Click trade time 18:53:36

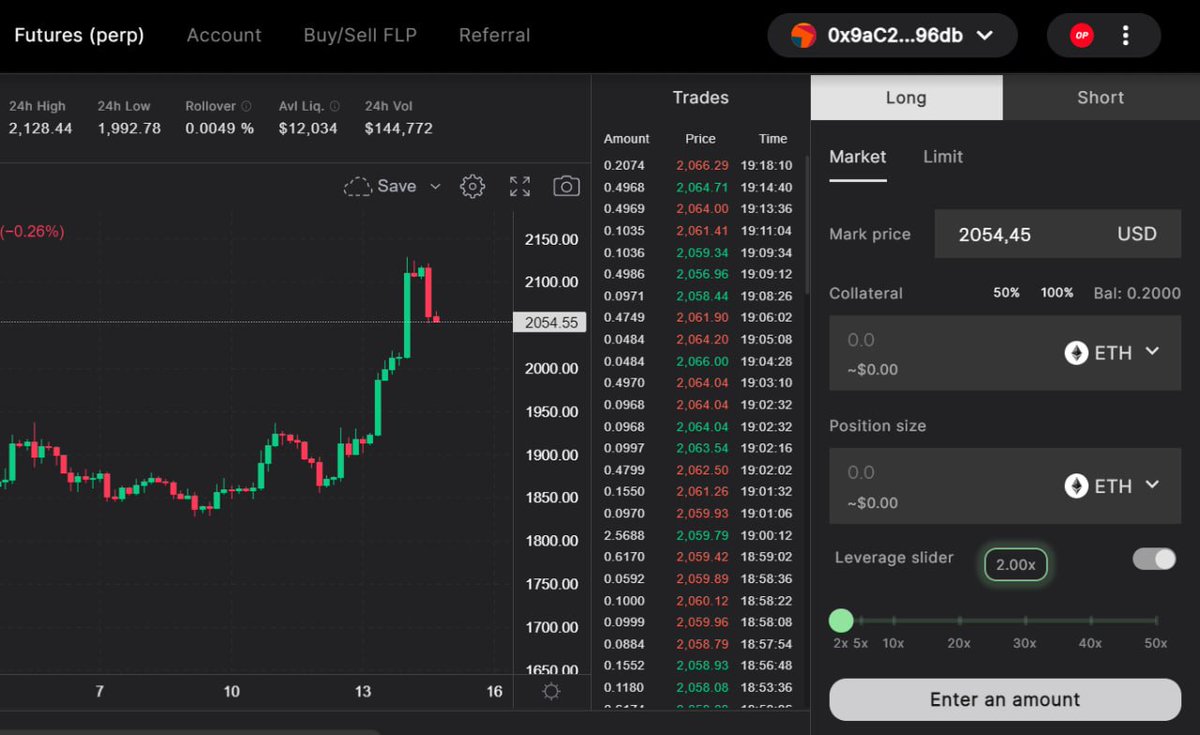766,687
